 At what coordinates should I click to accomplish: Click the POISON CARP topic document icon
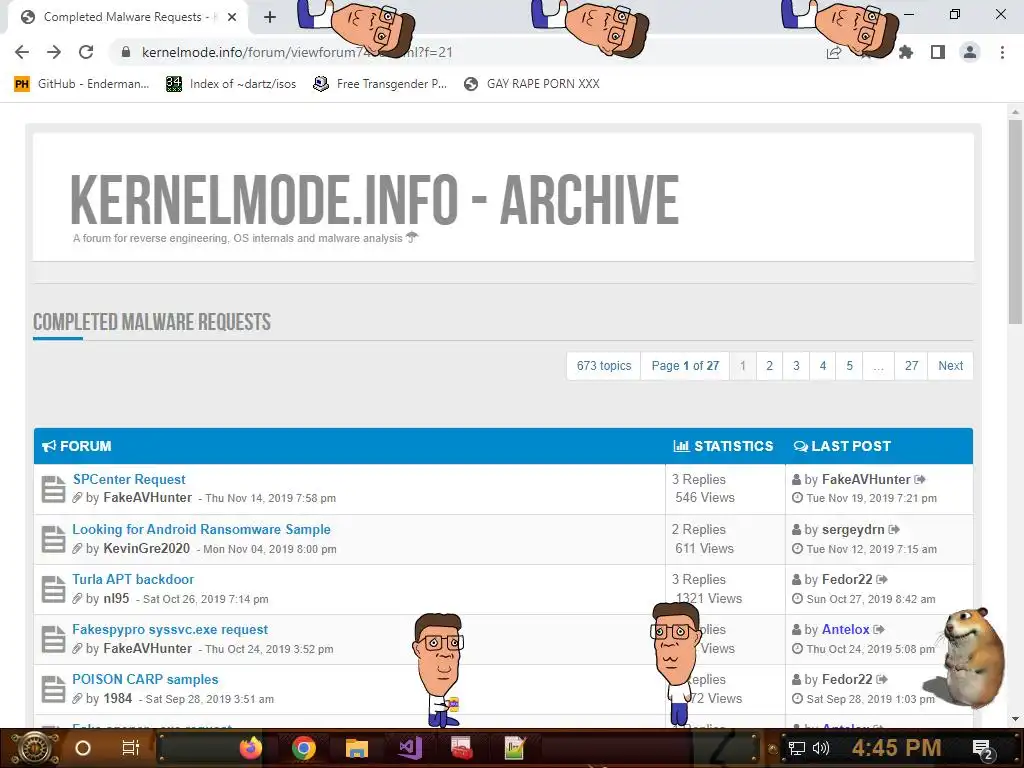pos(54,690)
